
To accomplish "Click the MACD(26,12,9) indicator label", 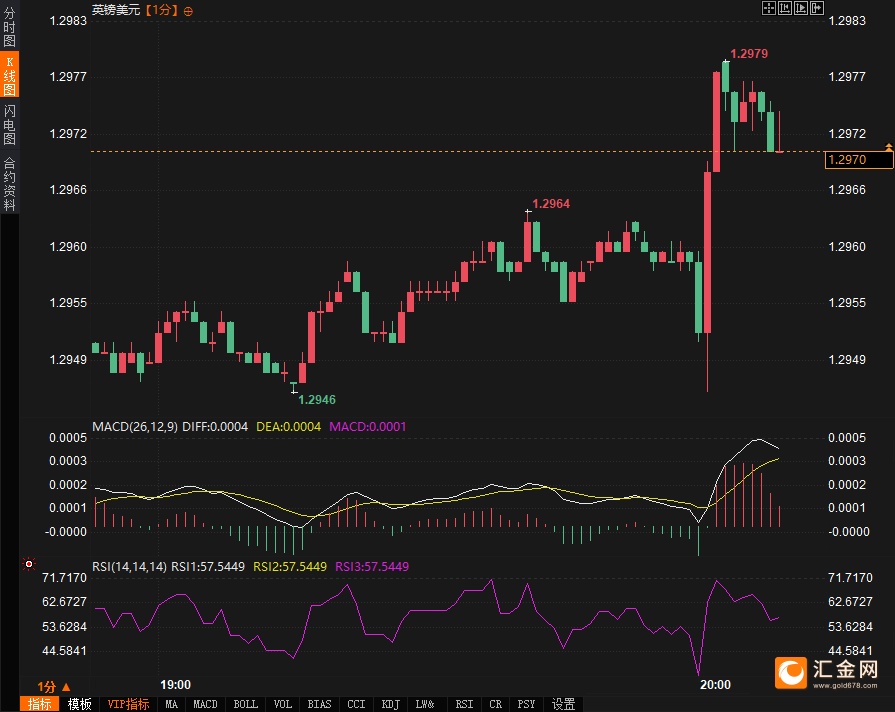I will [135, 427].
